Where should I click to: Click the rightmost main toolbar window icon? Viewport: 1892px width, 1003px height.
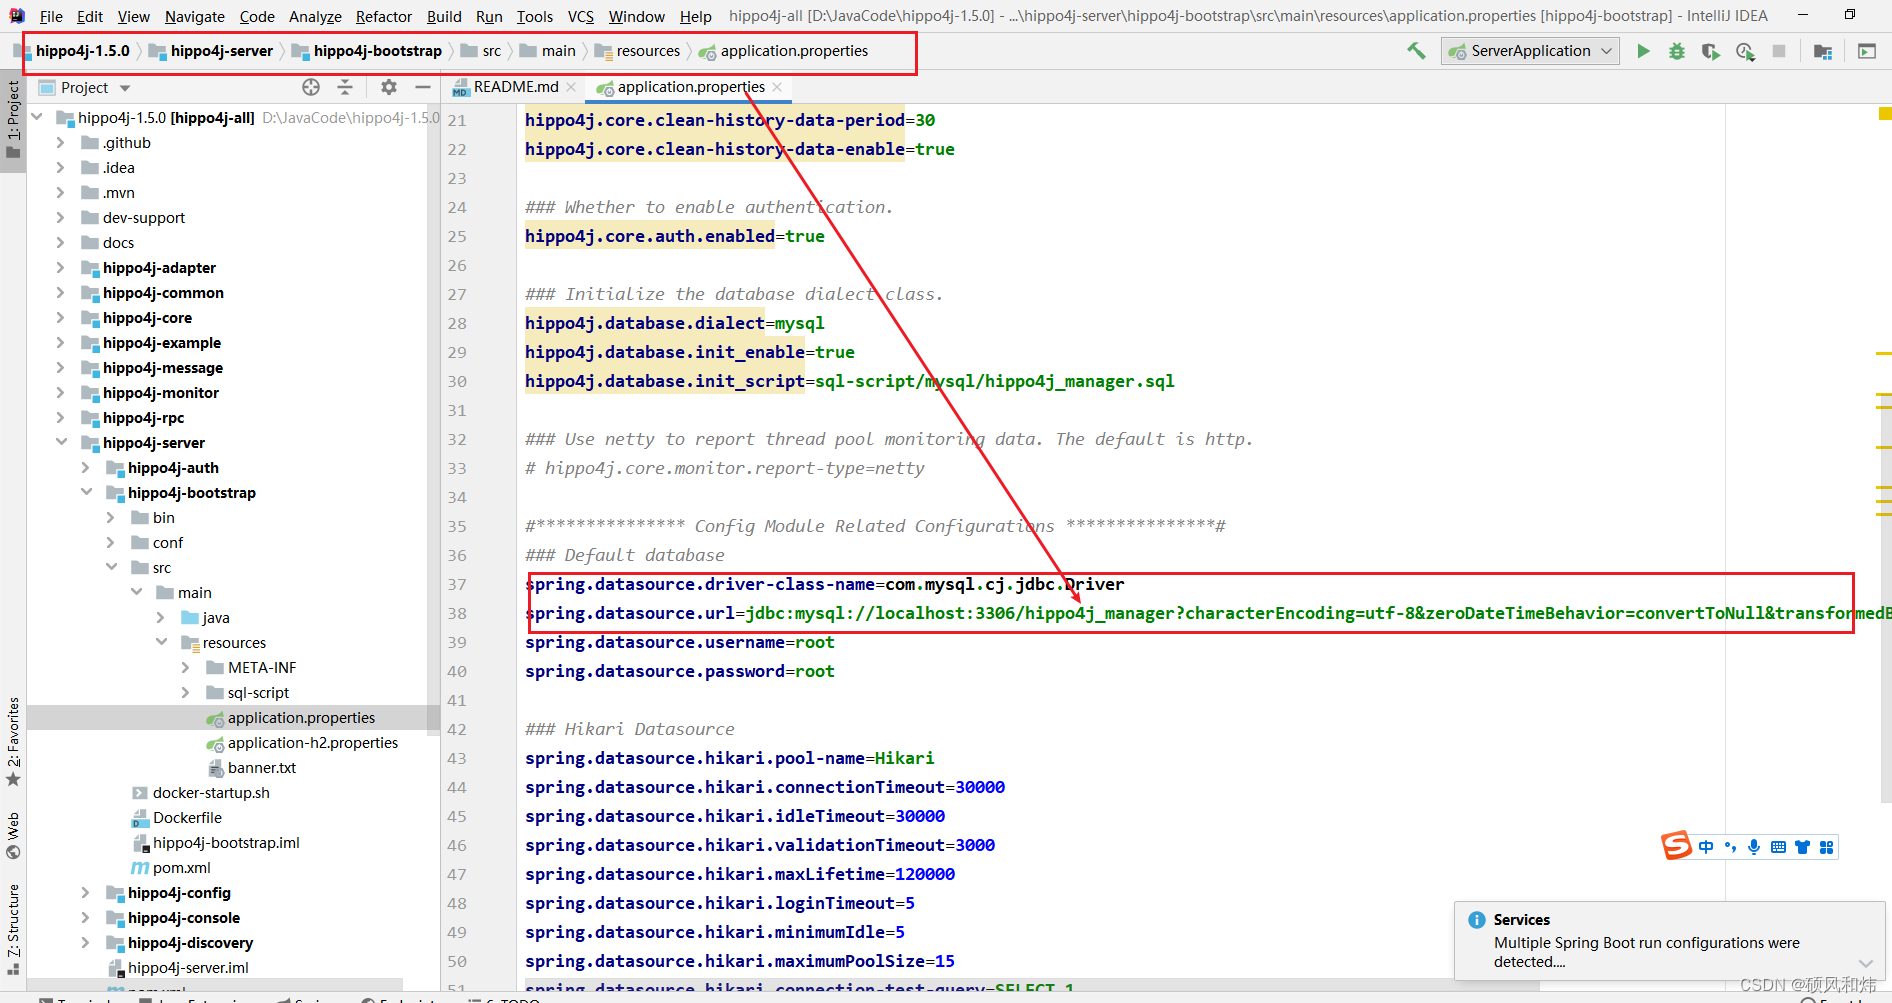tap(1867, 51)
